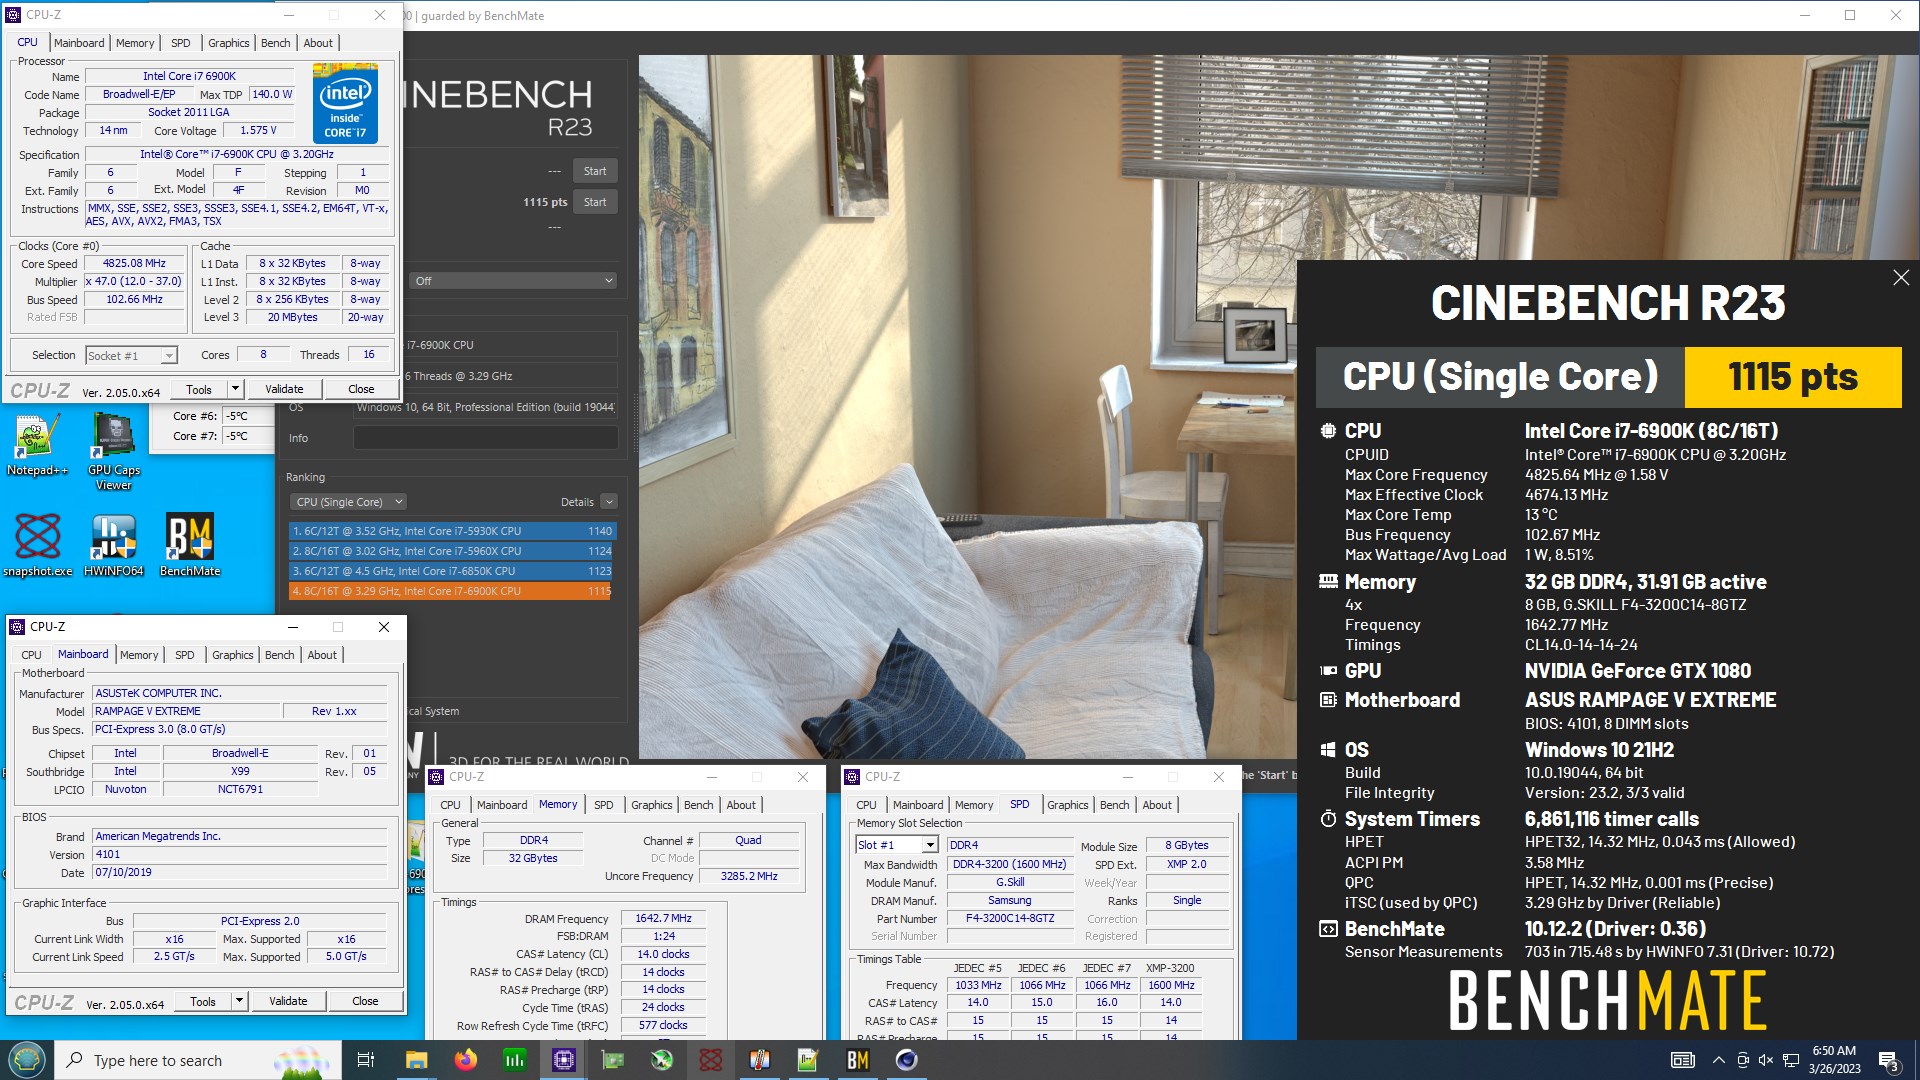Switch to BenchMate in the taskbar

pos(858,1060)
